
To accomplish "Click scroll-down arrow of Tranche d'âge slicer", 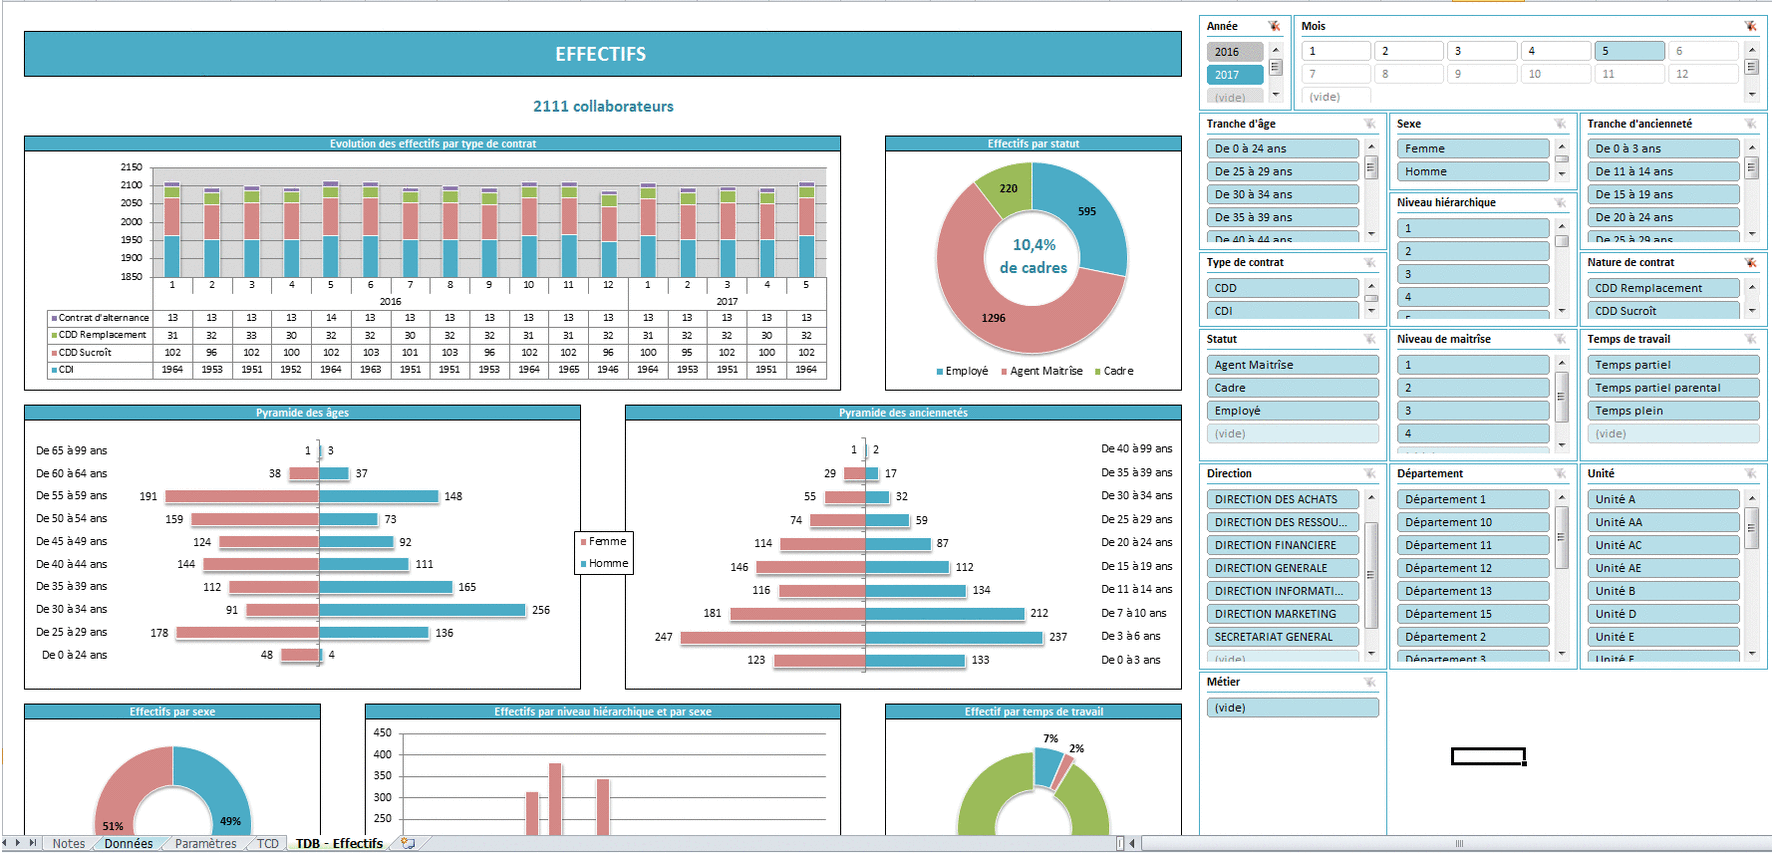I will [1371, 234].
